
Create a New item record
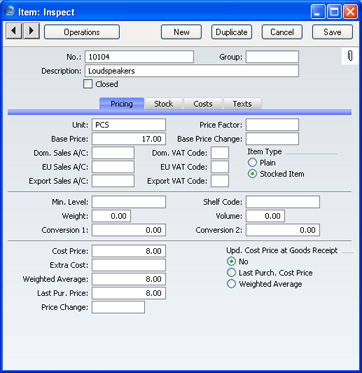click(x=181, y=32)
